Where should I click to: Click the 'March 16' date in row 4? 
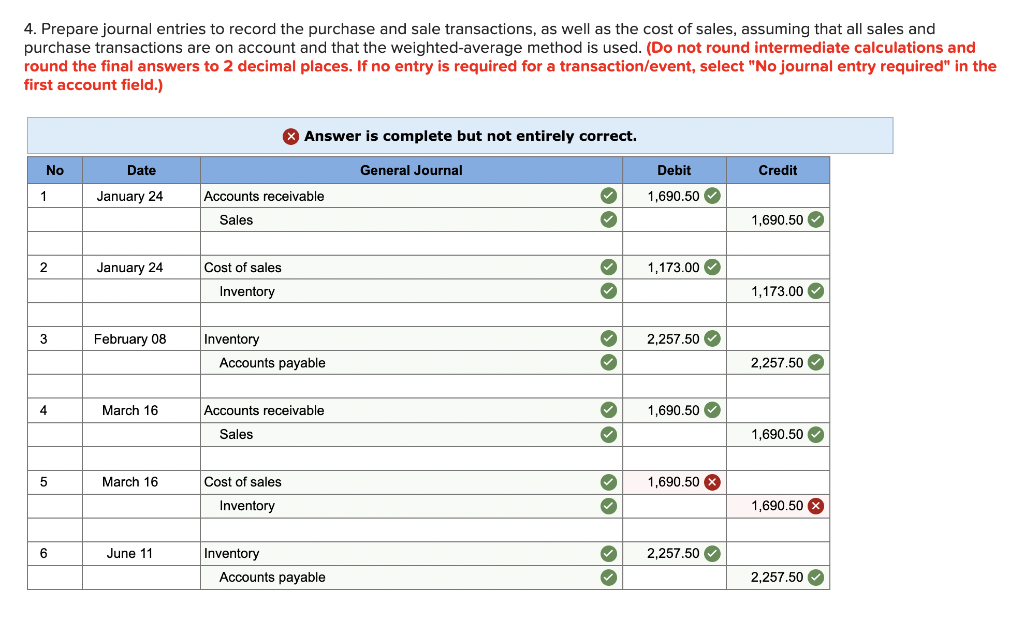click(x=130, y=410)
